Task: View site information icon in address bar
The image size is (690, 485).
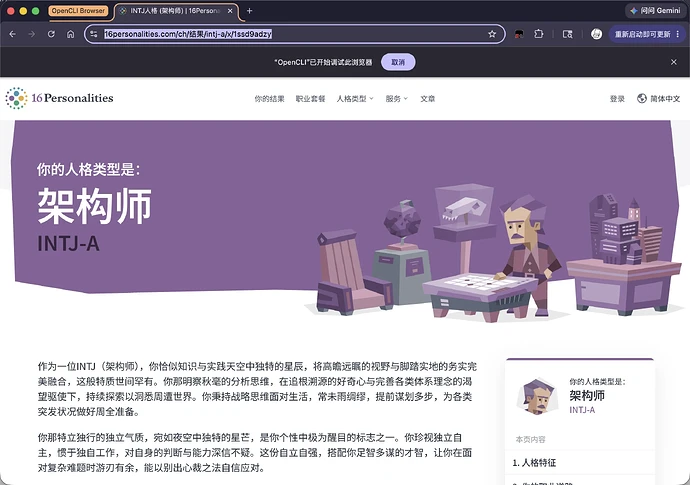Action: 94,34
